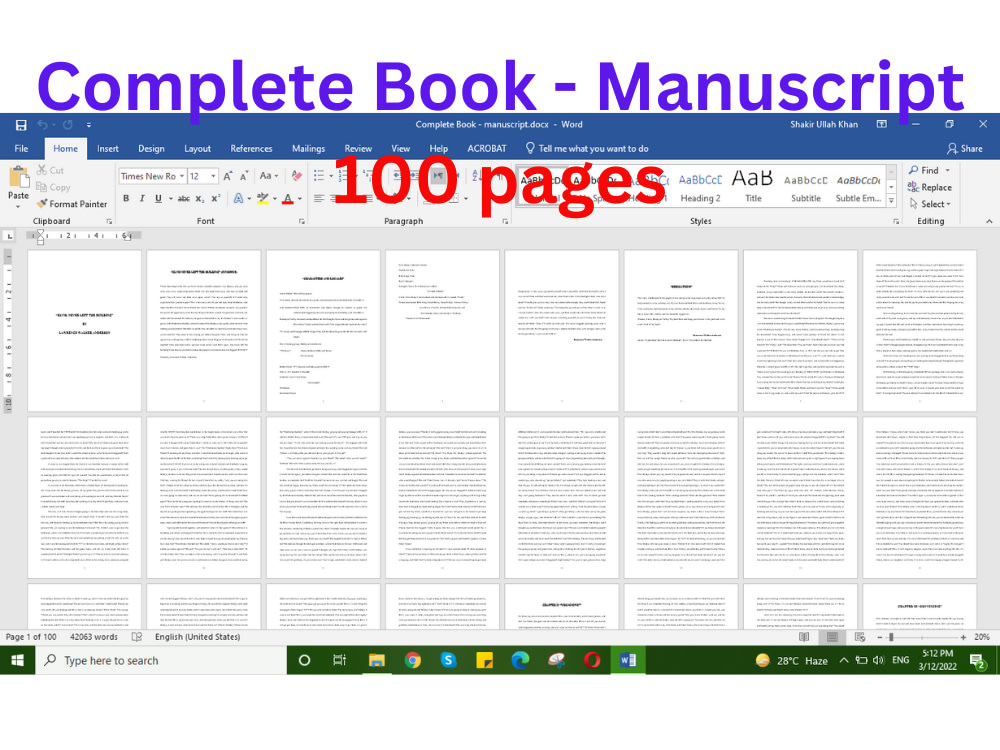Click the Share button

point(964,149)
